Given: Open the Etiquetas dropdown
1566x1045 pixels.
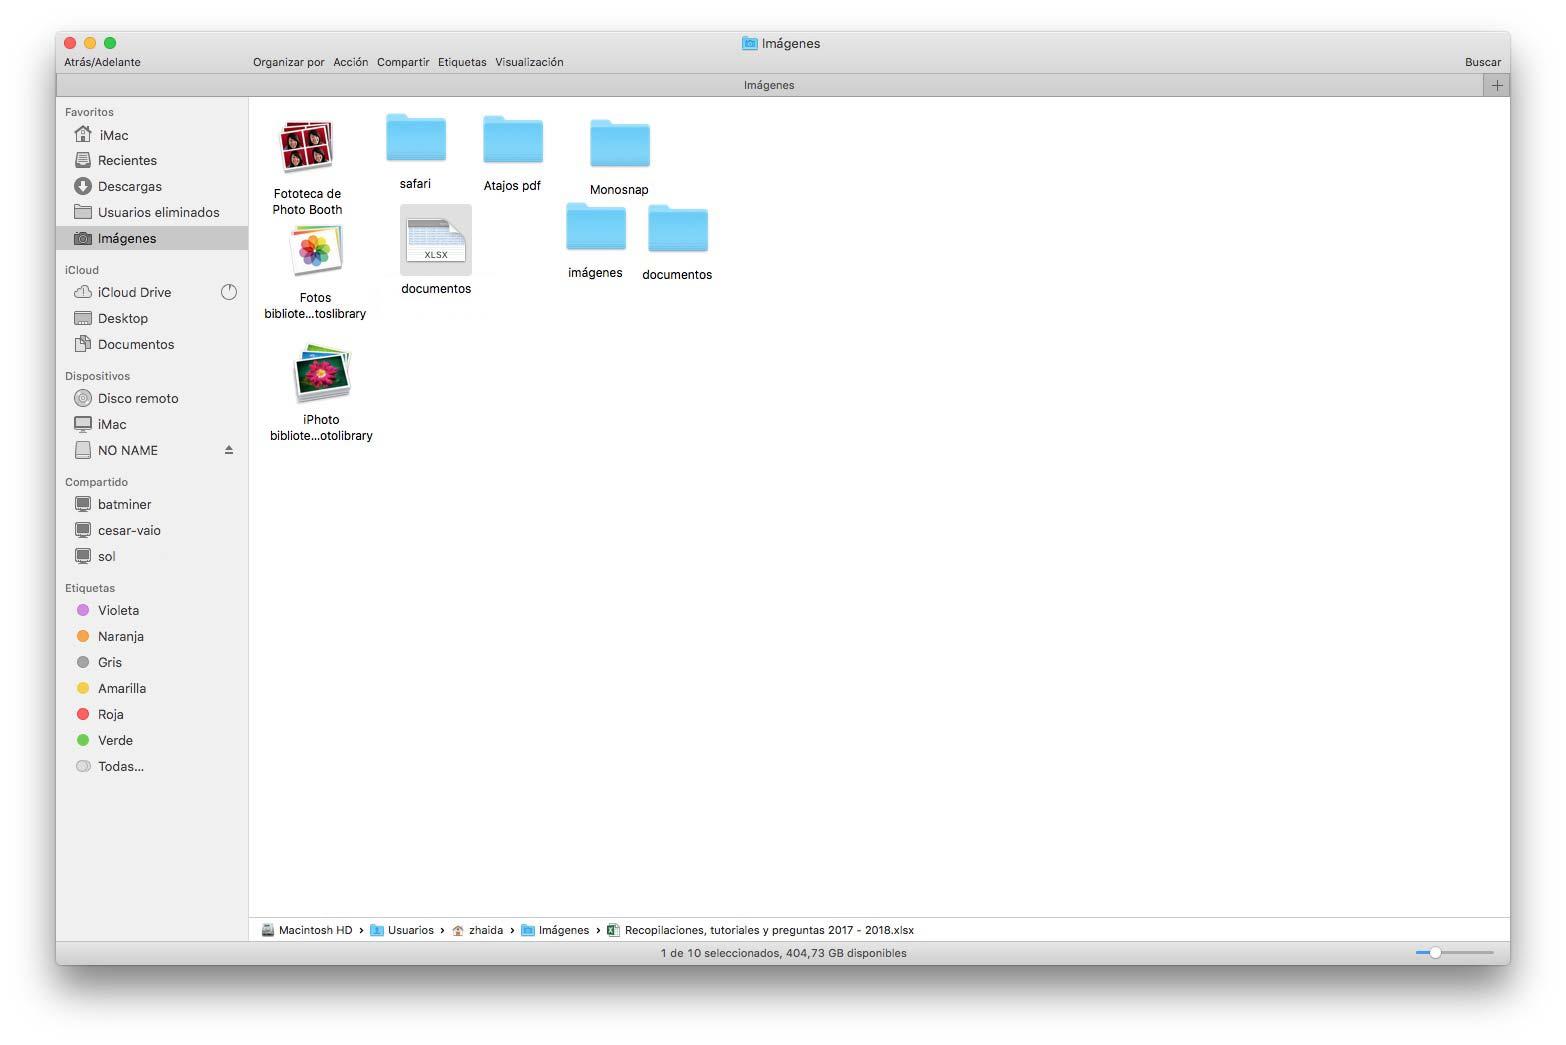Looking at the screenshot, I should pos(461,61).
